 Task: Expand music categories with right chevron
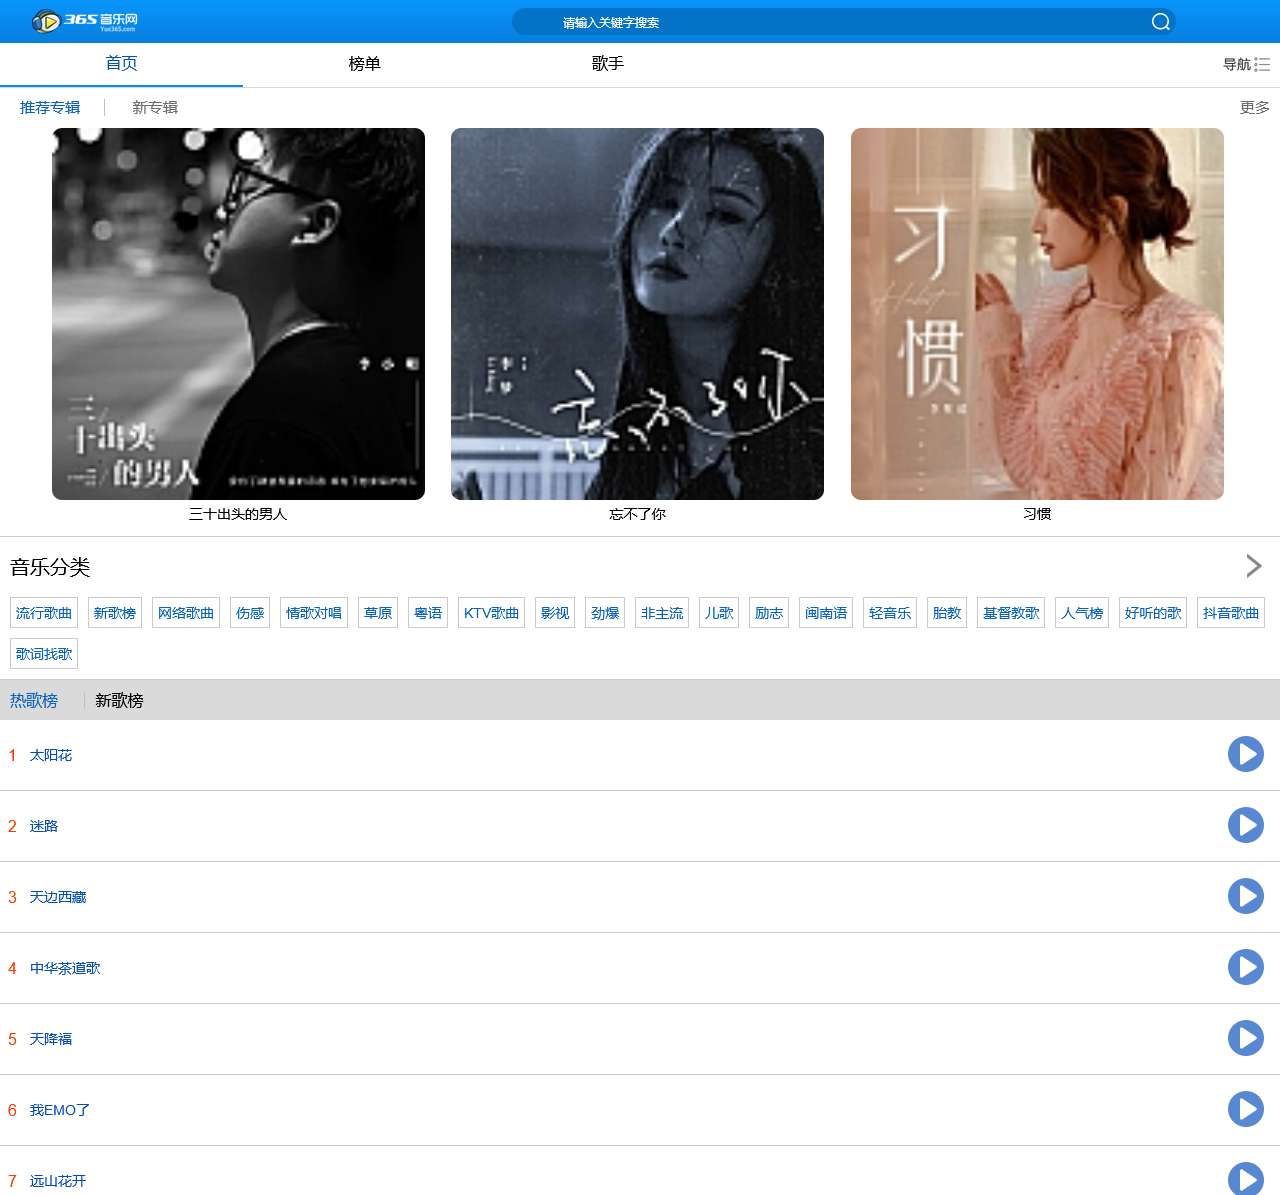[x=1253, y=566]
